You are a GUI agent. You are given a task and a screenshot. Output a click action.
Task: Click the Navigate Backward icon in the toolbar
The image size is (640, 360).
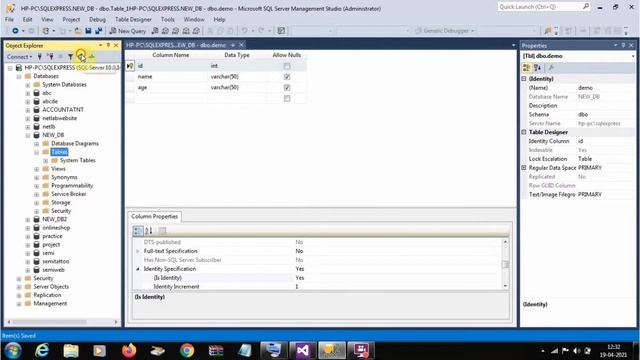tap(15, 31)
